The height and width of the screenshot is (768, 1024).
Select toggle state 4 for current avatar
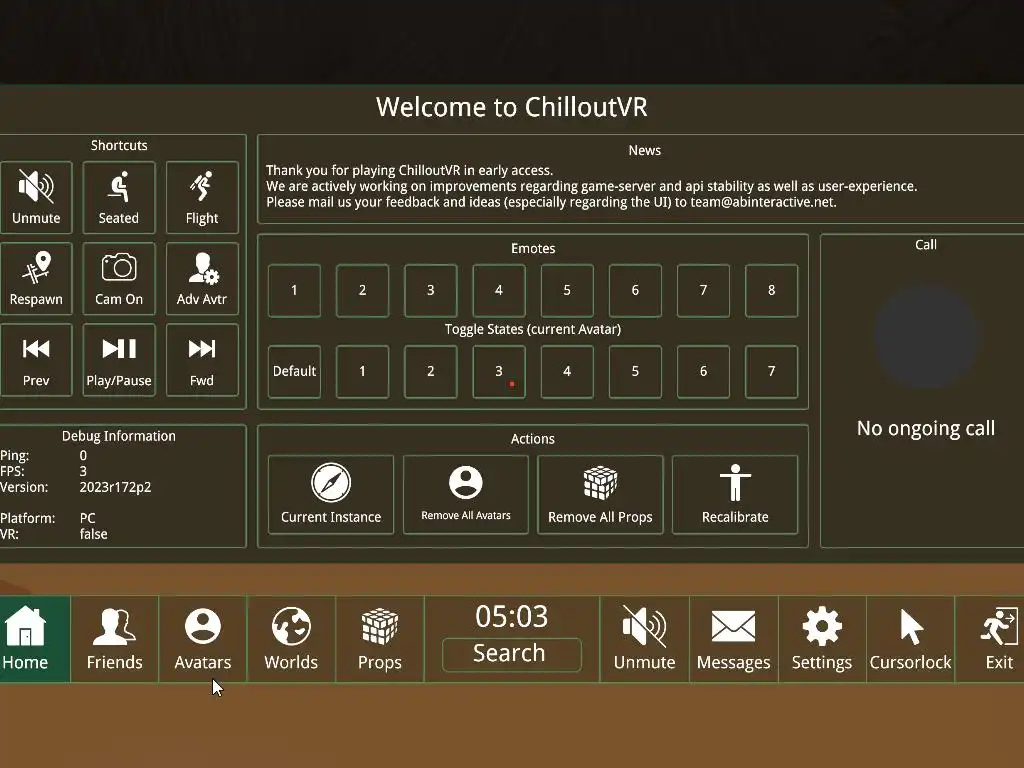coord(567,372)
